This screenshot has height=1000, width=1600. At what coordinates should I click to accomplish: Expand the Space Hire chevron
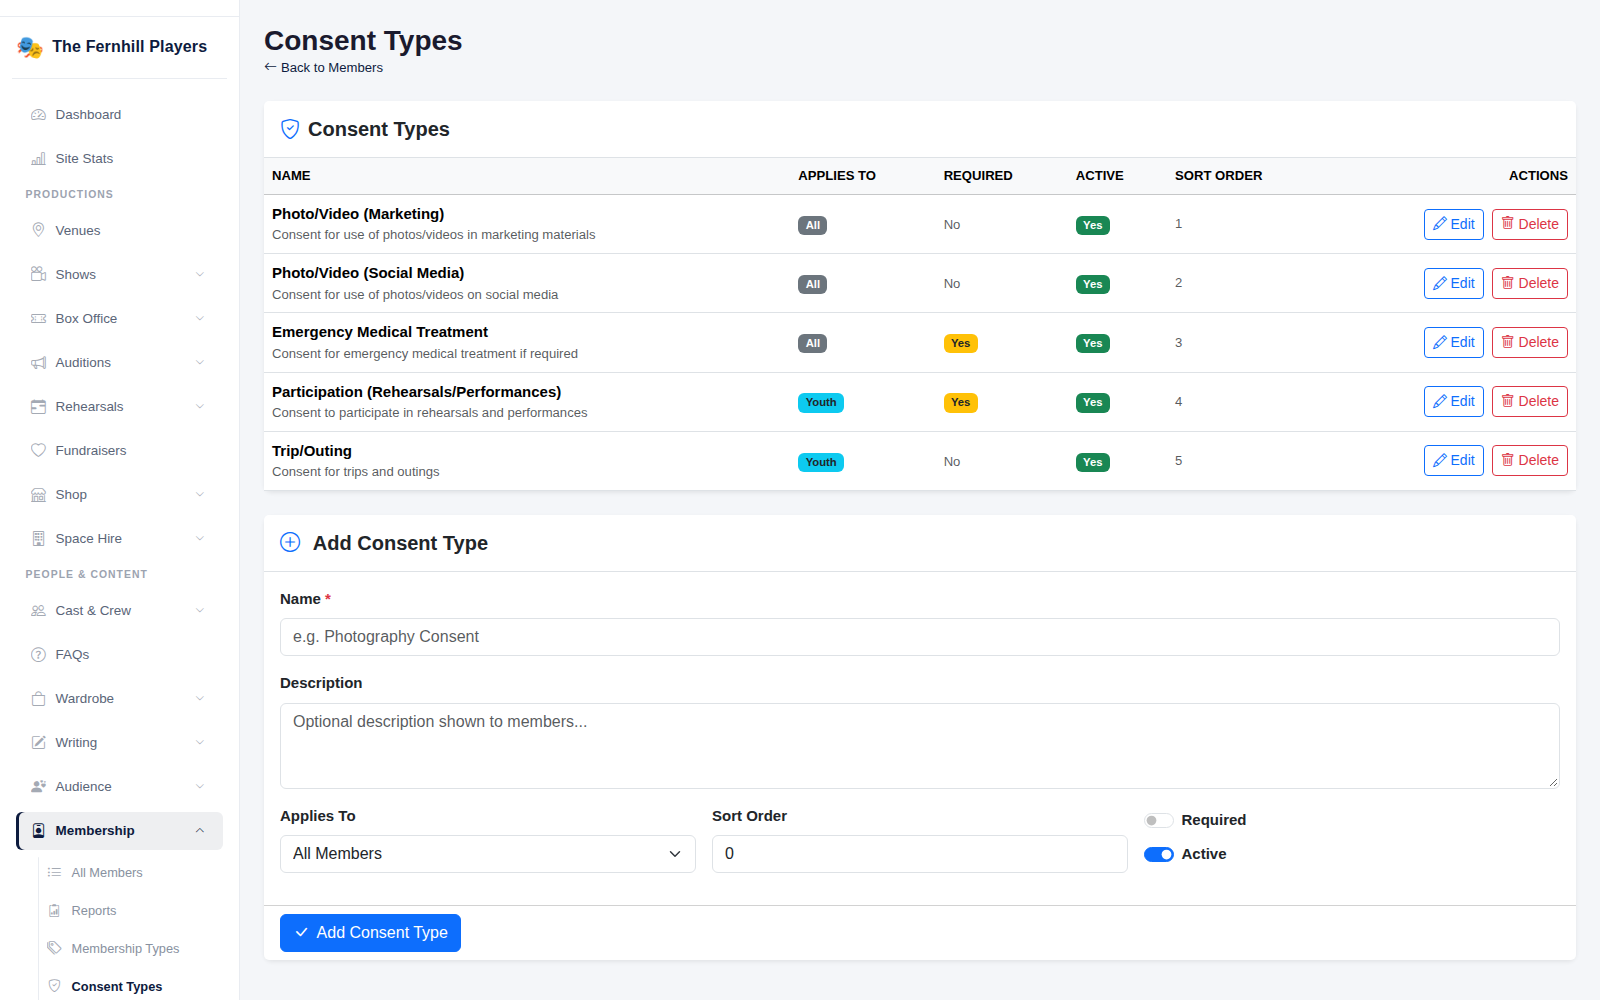coord(200,539)
